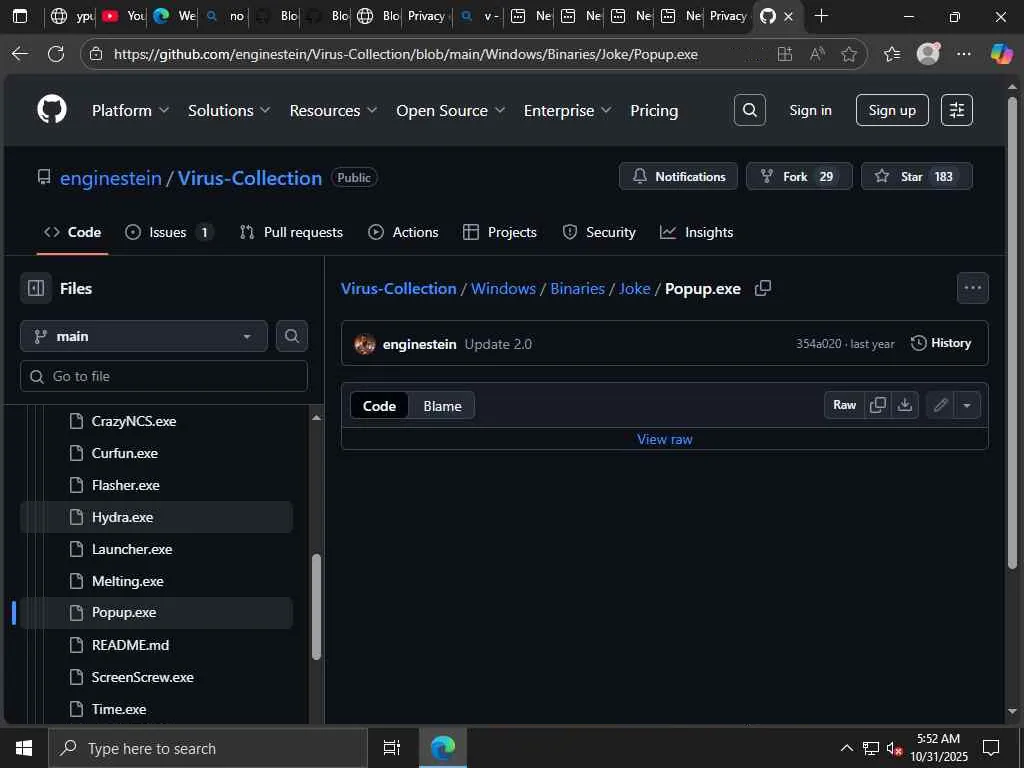
Task: Open the Windows notification center
Action: [x=991, y=748]
